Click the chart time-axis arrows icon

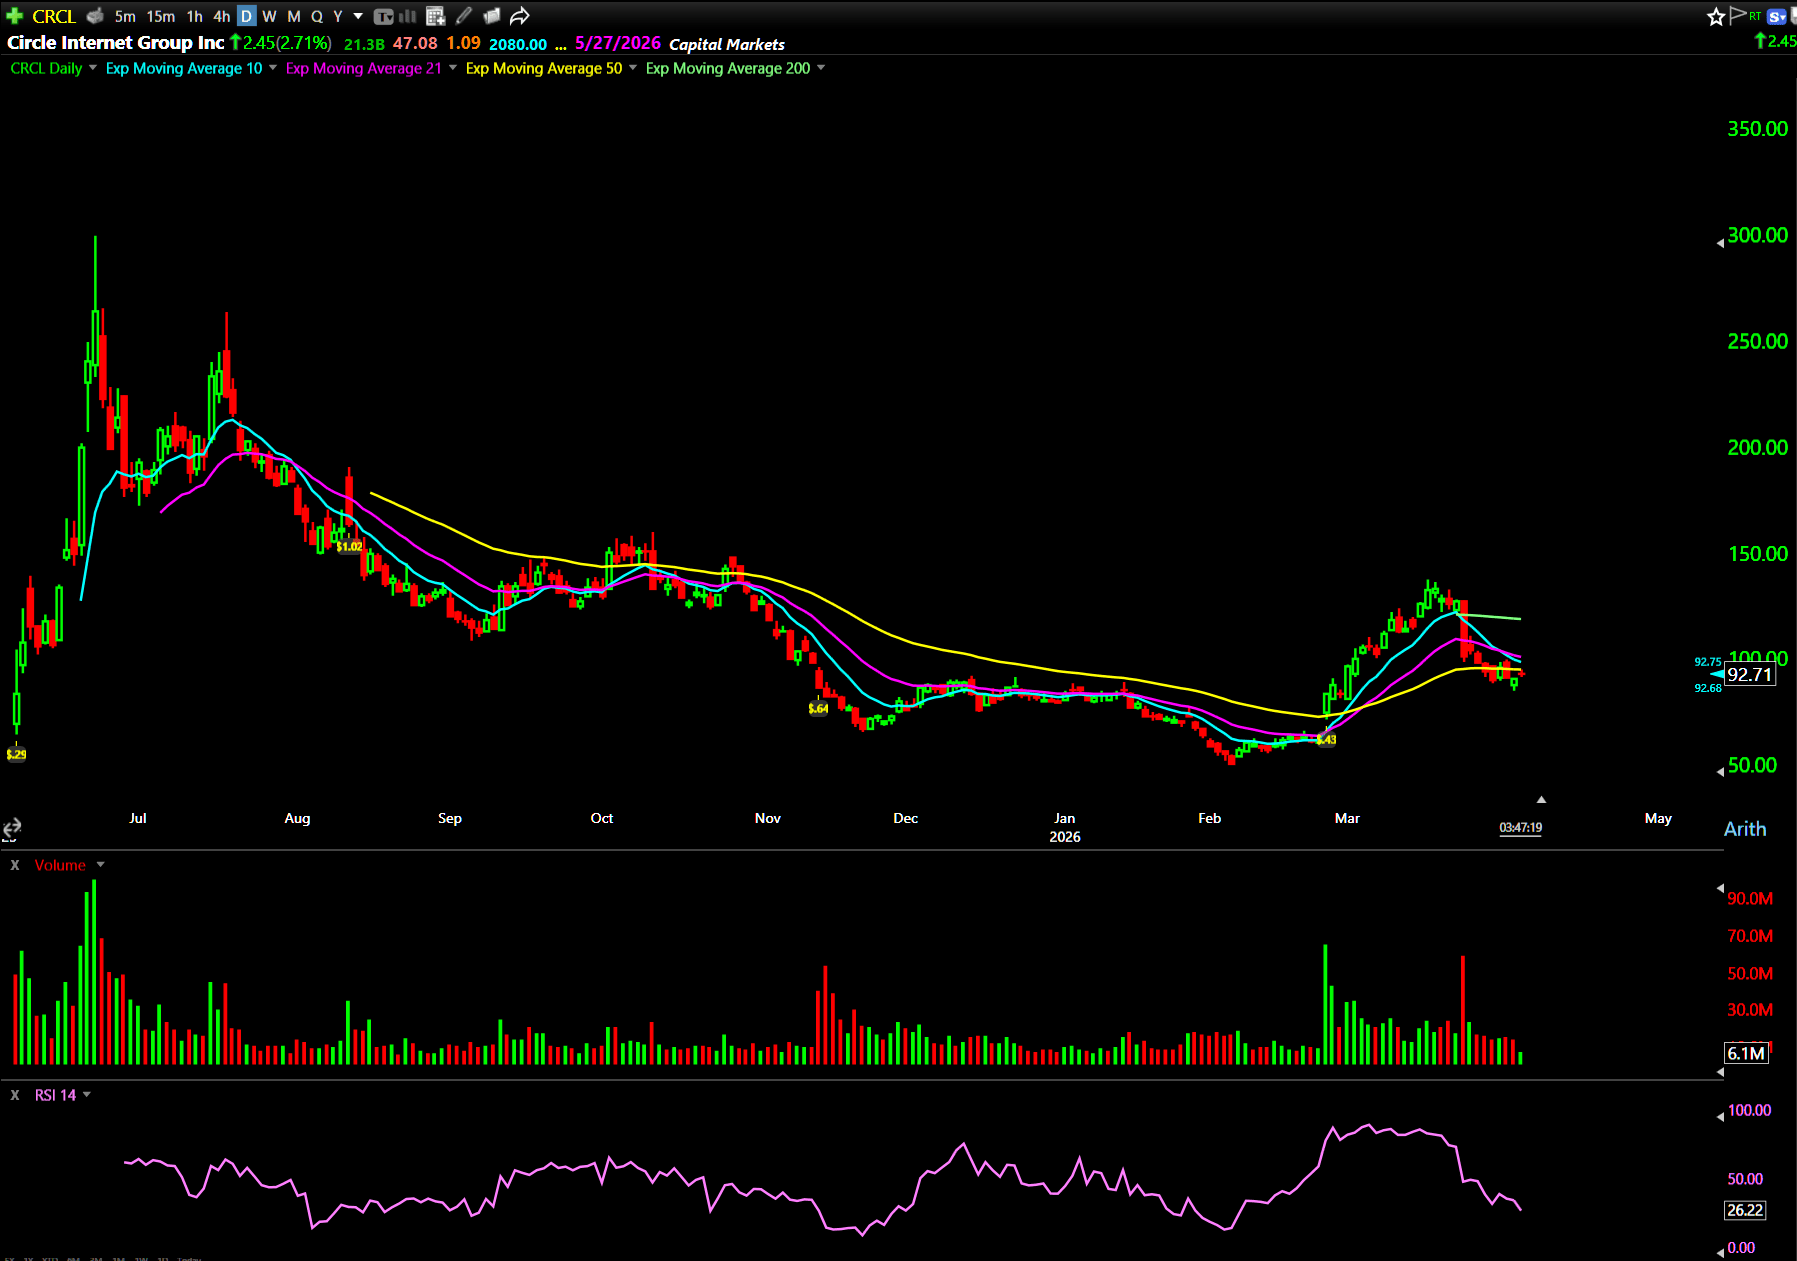coord(12,828)
